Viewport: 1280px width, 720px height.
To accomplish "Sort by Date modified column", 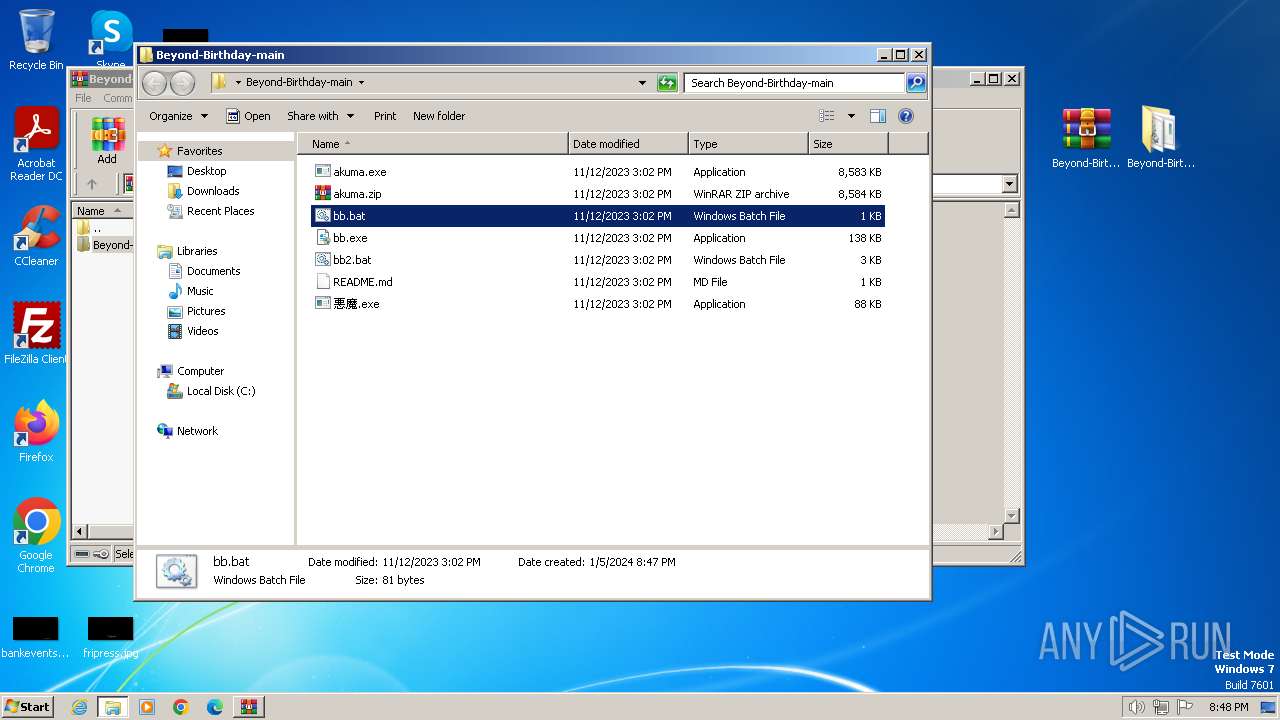I will pos(628,144).
